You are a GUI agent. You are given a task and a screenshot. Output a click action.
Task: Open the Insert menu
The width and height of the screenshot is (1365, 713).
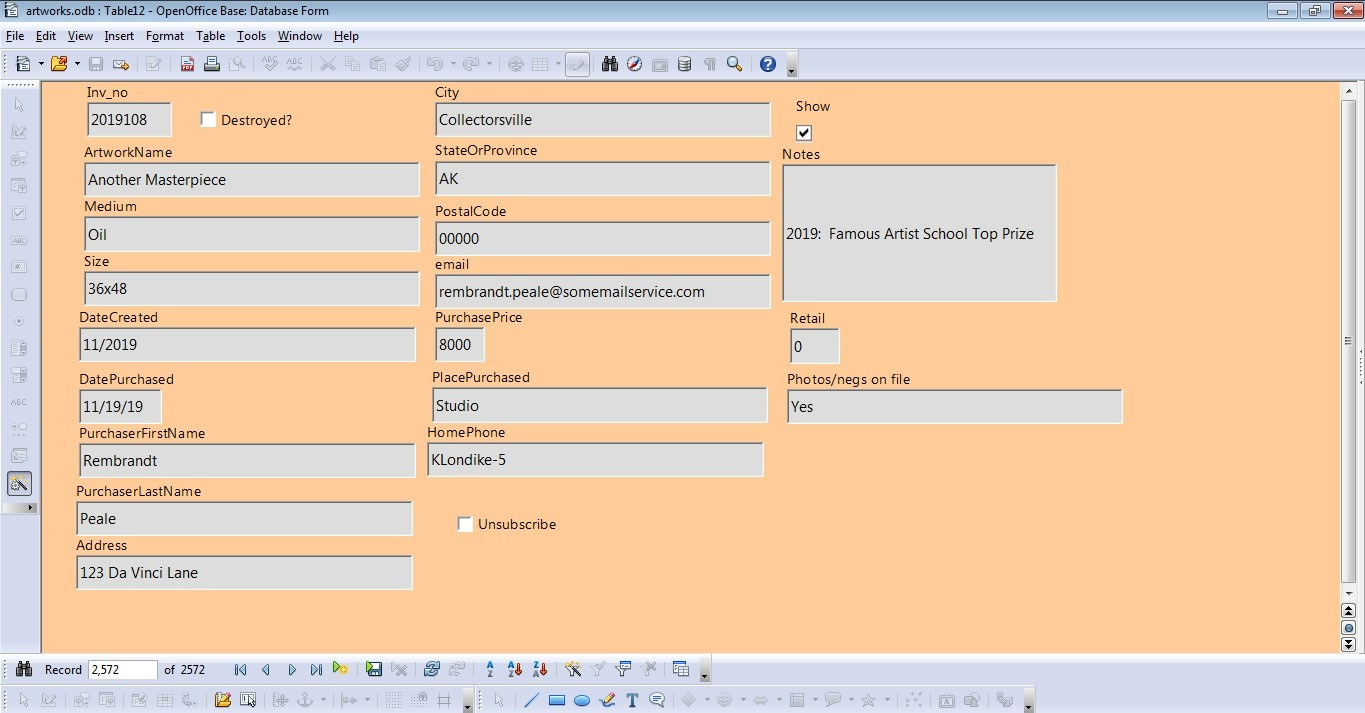[x=119, y=36]
